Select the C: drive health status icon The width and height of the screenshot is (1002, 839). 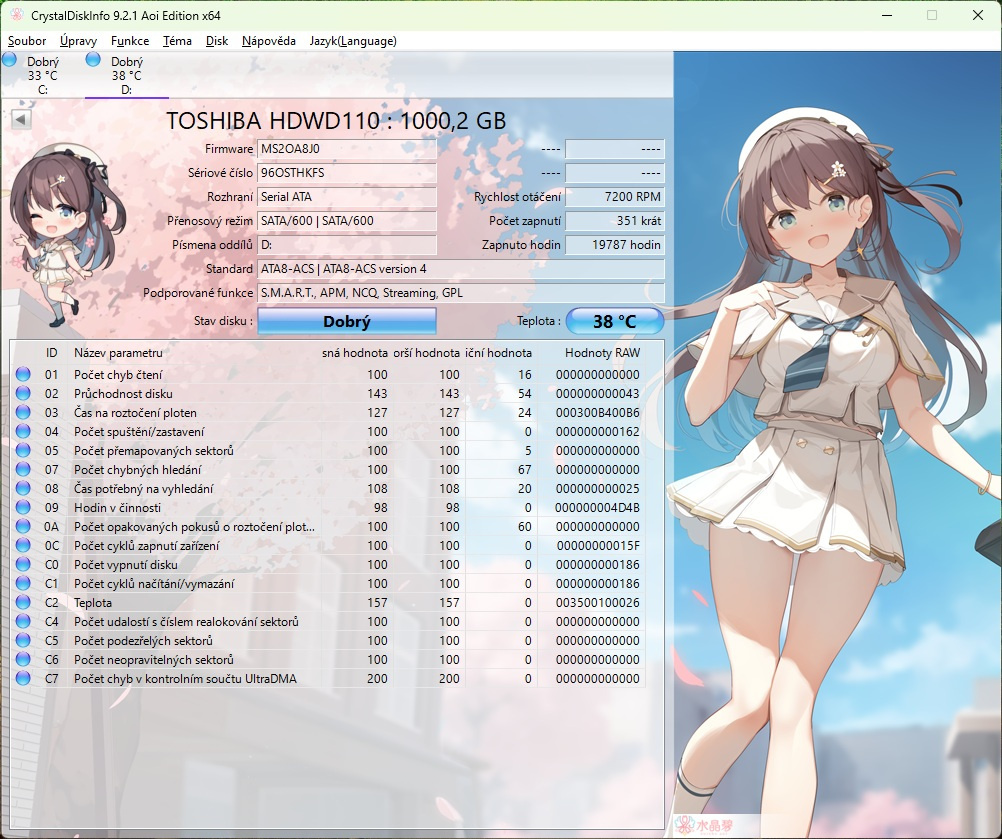click(9, 60)
